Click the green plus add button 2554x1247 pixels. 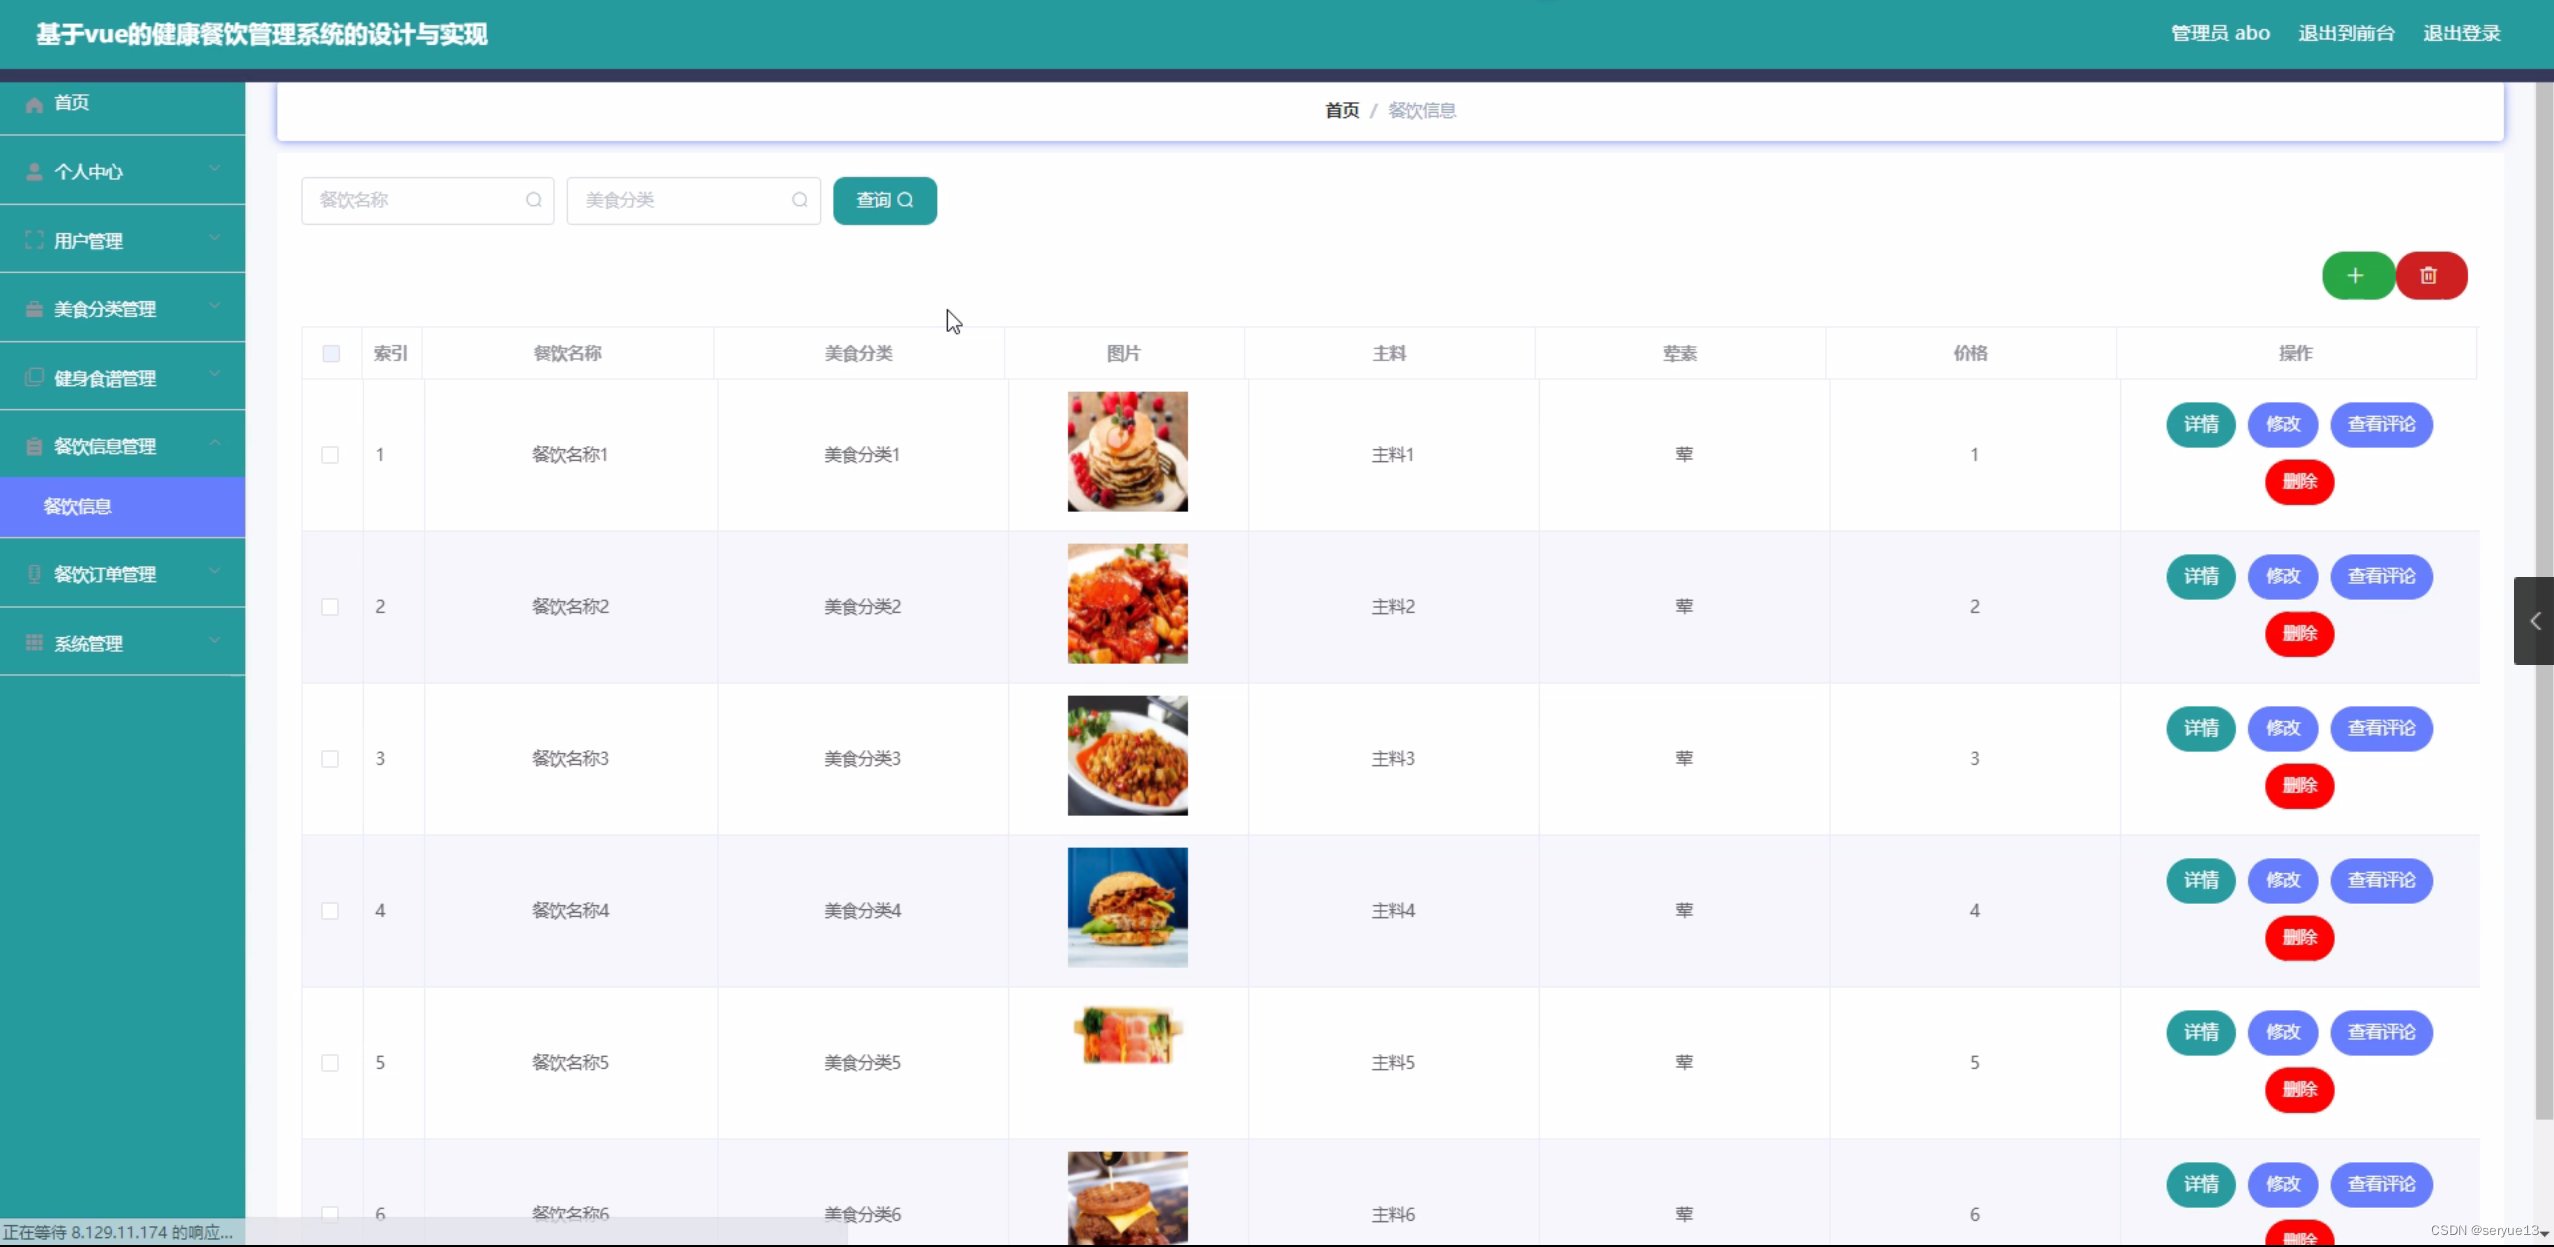point(2356,276)
